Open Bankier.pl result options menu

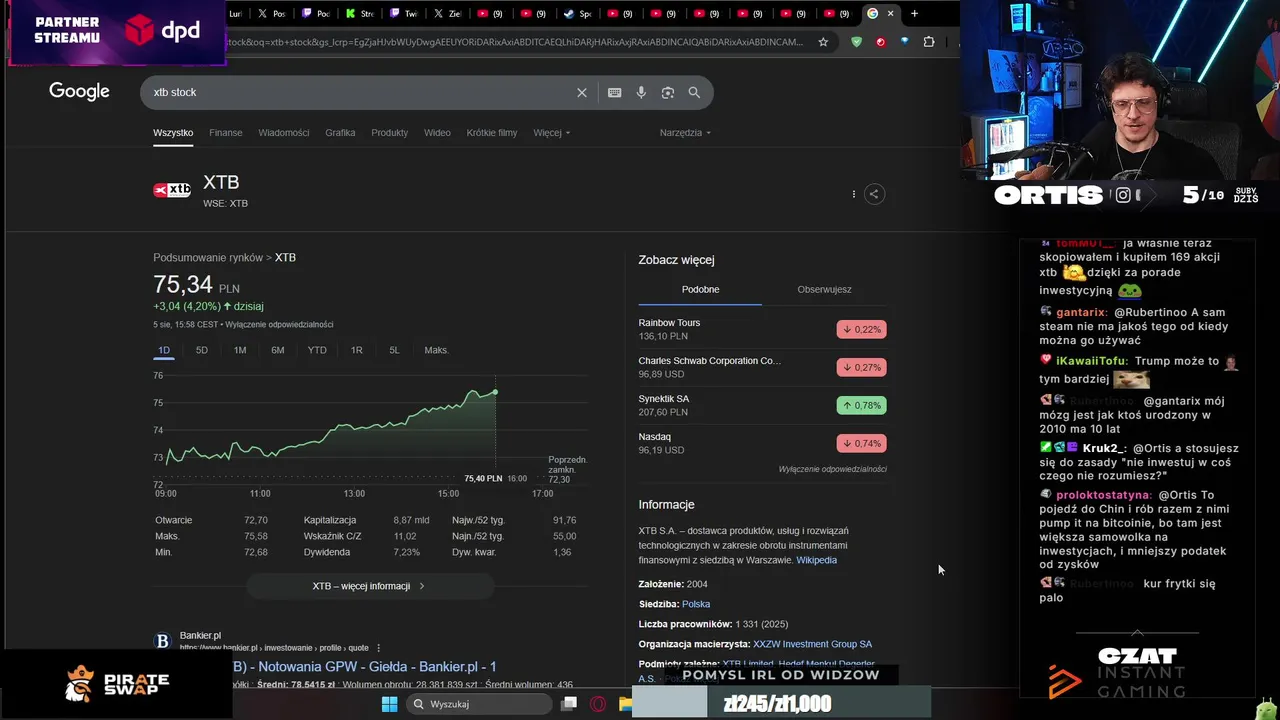pos(378,648)
